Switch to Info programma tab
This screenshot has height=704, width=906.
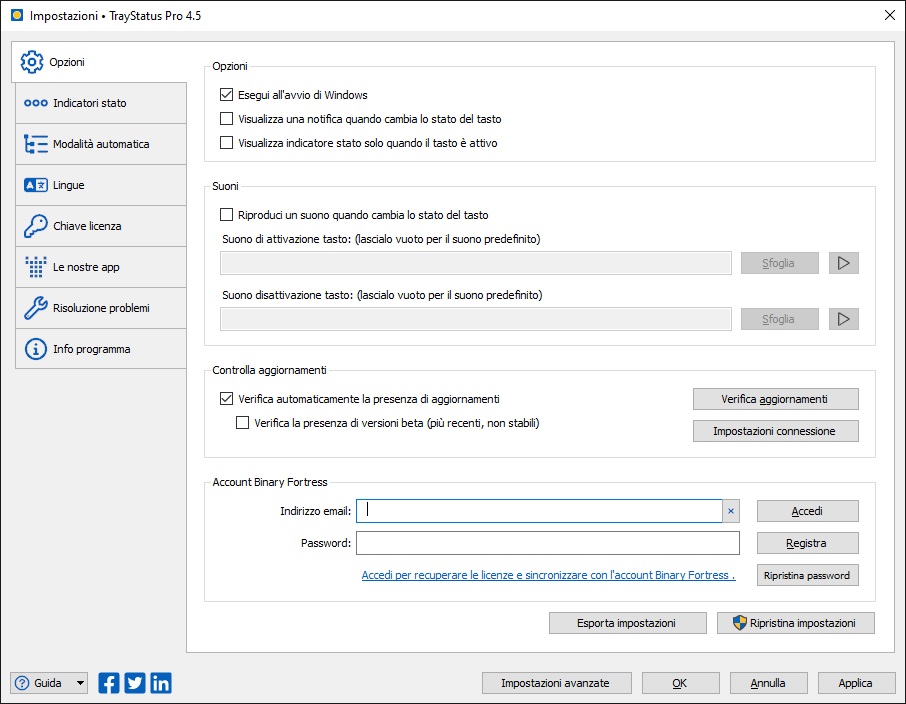(101, 349)
